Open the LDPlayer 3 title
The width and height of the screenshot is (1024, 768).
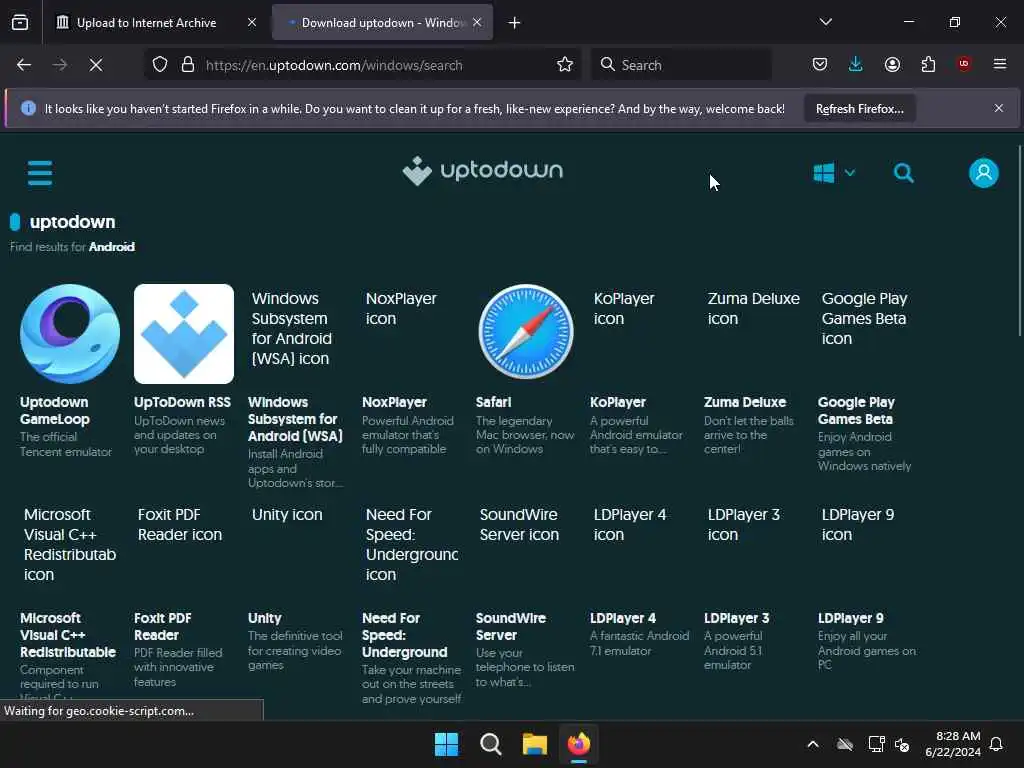pyautogui.click(x=736, y=618)
